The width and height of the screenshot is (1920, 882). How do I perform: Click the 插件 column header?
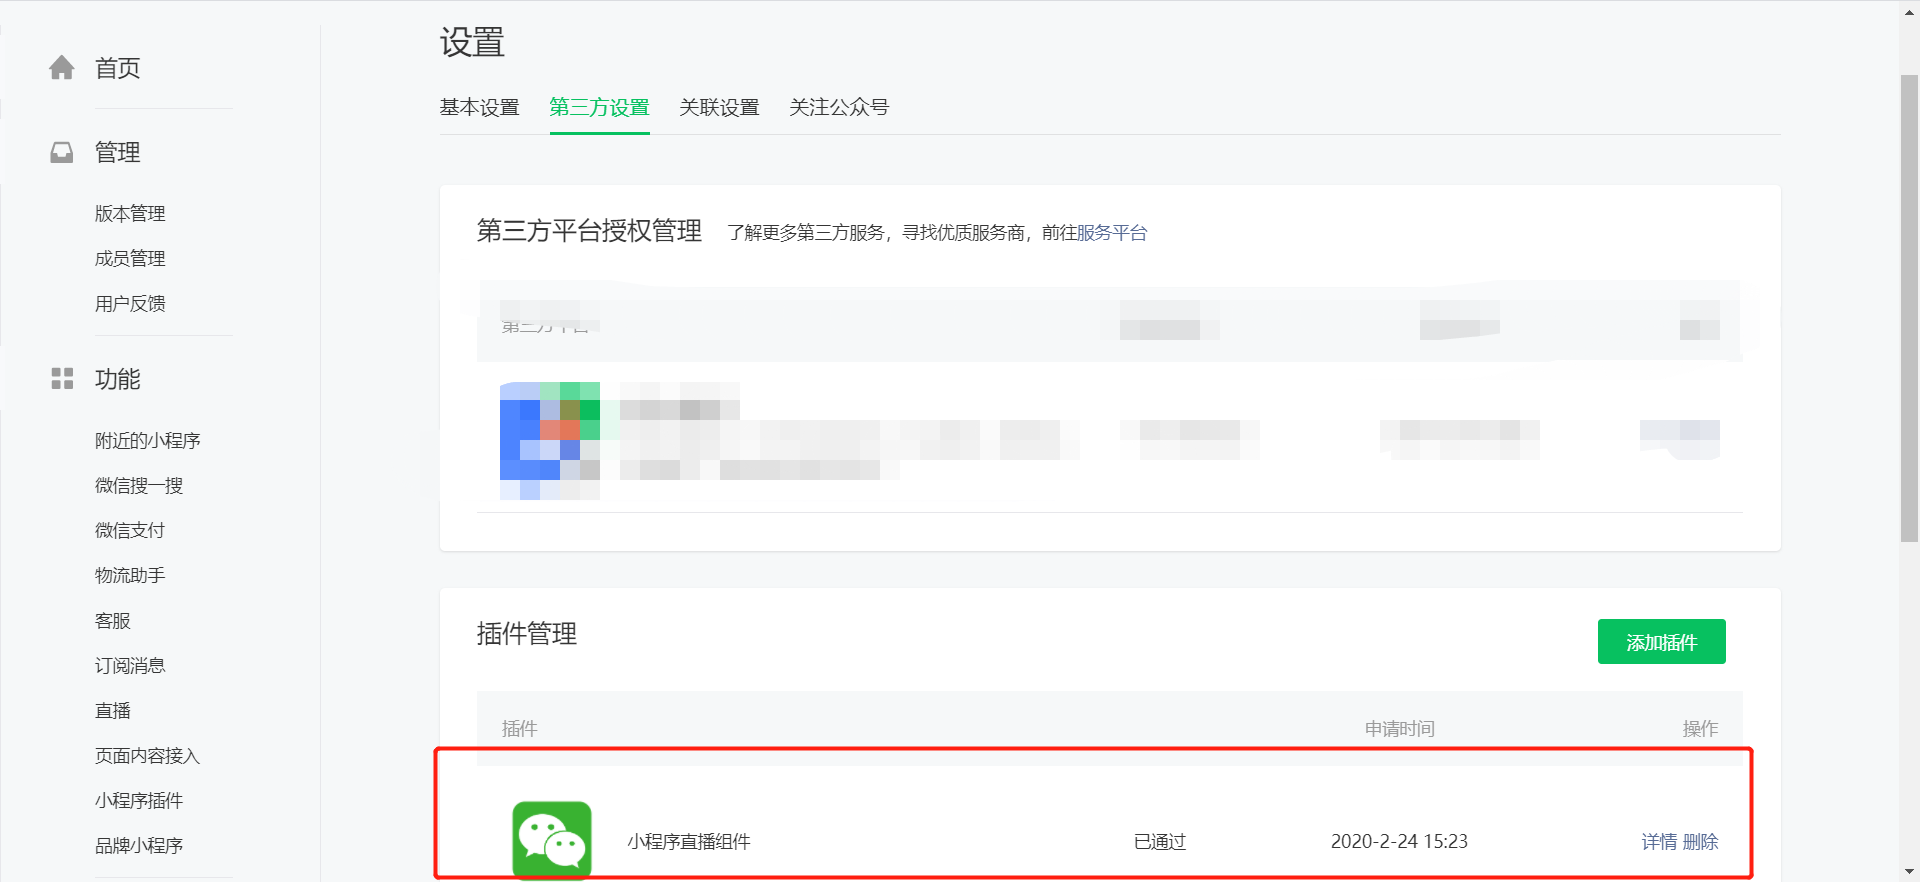point(520,729)
